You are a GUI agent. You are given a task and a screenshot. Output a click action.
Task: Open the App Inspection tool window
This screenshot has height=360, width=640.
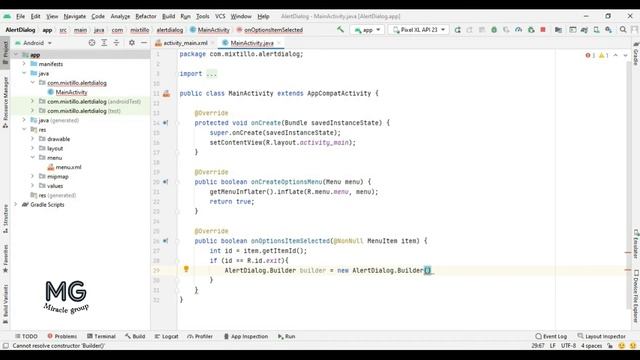click(x=246, y=336)
